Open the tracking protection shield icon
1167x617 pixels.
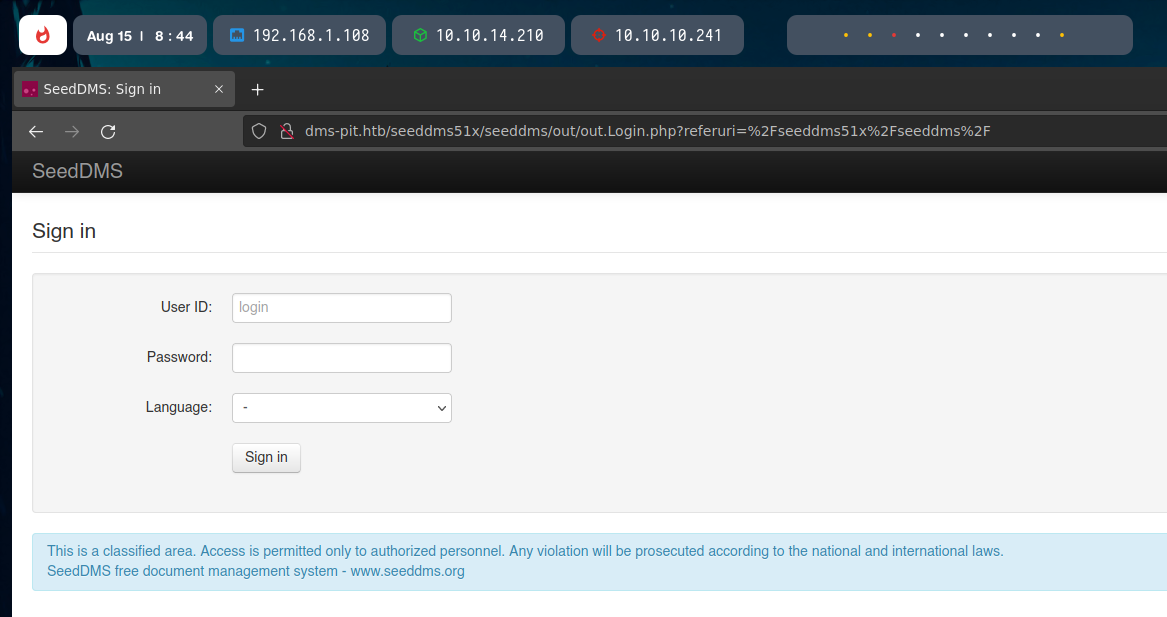[x=259, y=132]
